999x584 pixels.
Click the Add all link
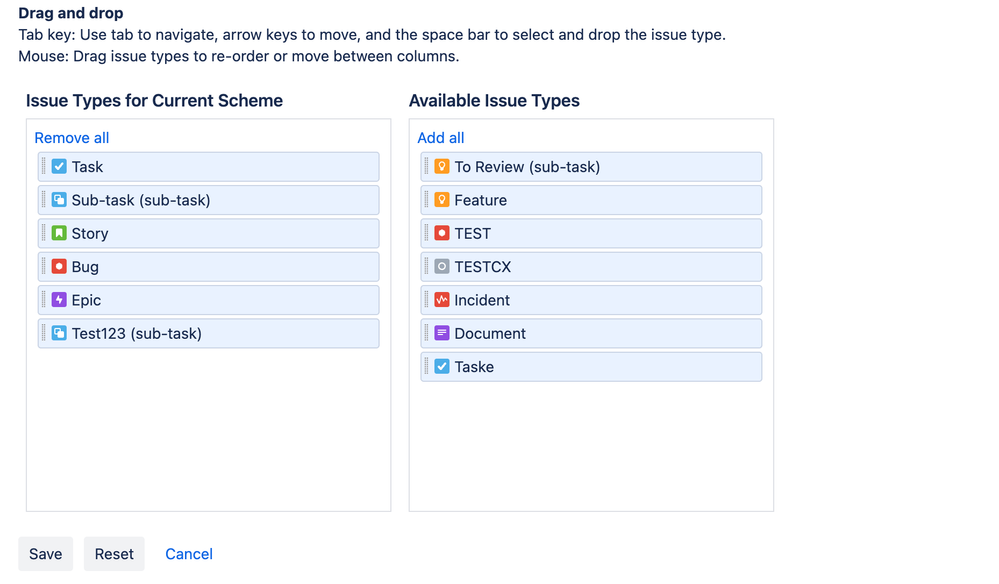coord(440,137)
